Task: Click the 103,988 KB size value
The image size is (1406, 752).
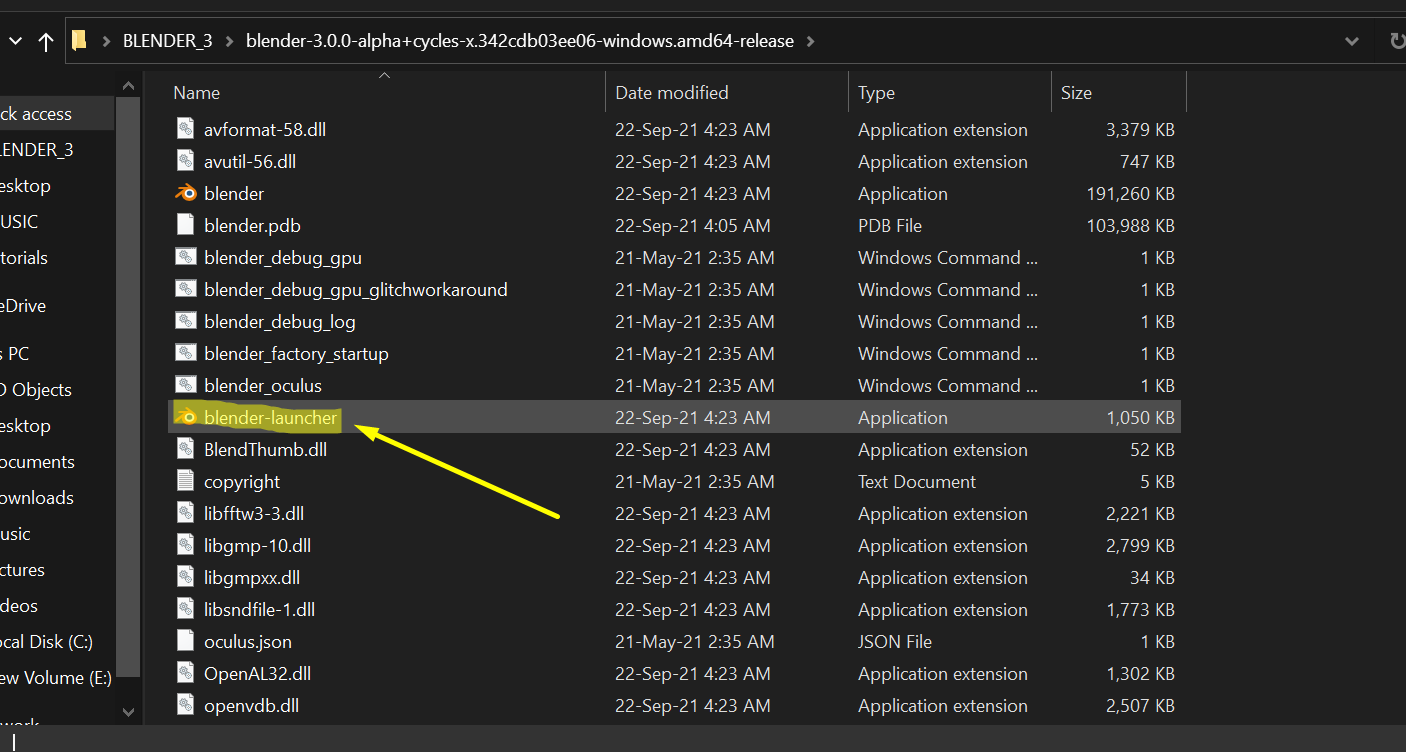Action: coord(1130,225)
